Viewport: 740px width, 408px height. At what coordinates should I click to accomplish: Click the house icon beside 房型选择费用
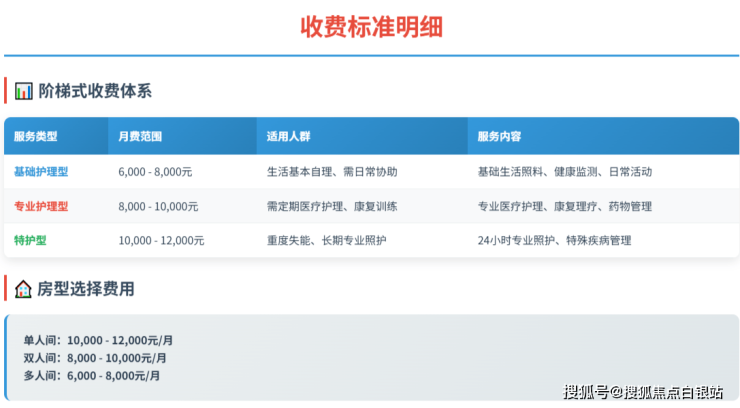(x=24, y=289)
